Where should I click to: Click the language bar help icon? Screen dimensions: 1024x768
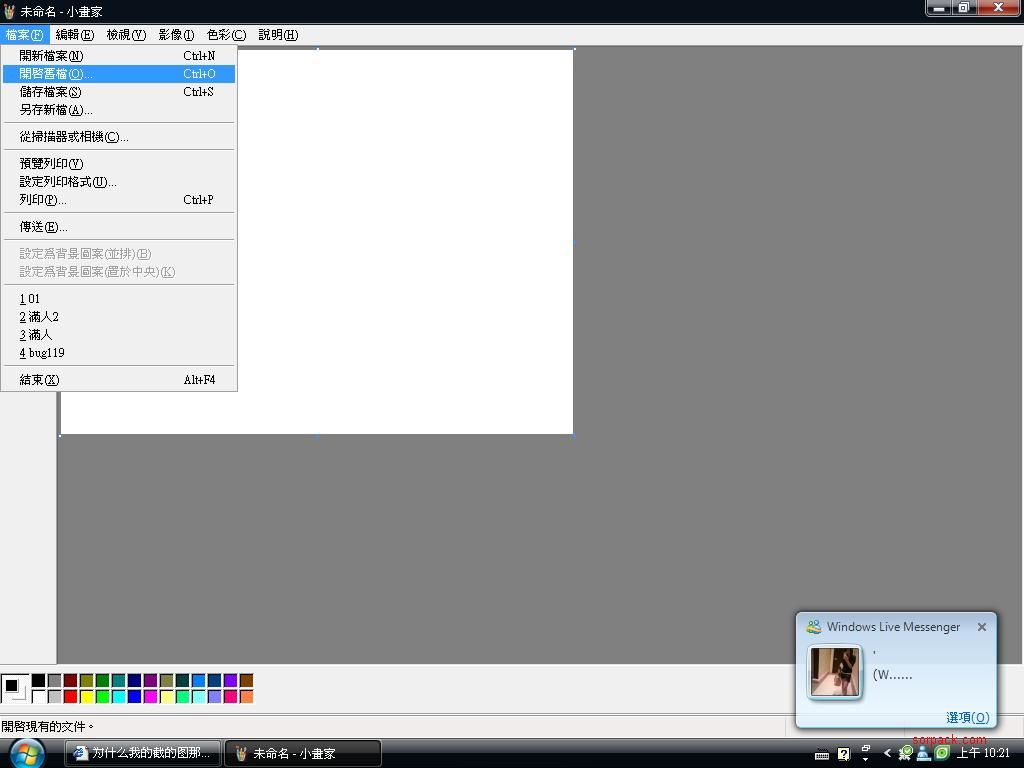pos(844,754)
